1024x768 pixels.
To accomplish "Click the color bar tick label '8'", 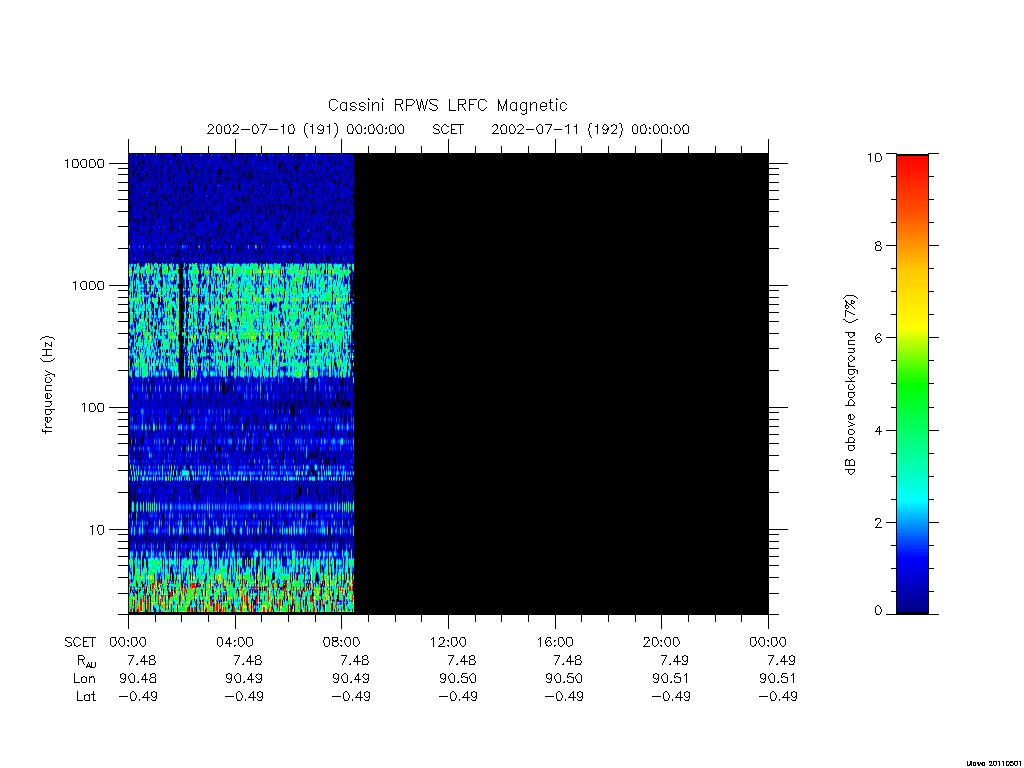I will click(x=878, y=246).
